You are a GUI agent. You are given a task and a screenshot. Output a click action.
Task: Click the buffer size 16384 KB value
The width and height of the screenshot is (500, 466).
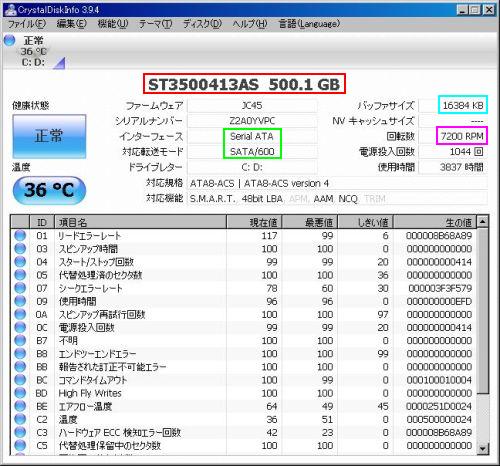[x=463, y=106]
